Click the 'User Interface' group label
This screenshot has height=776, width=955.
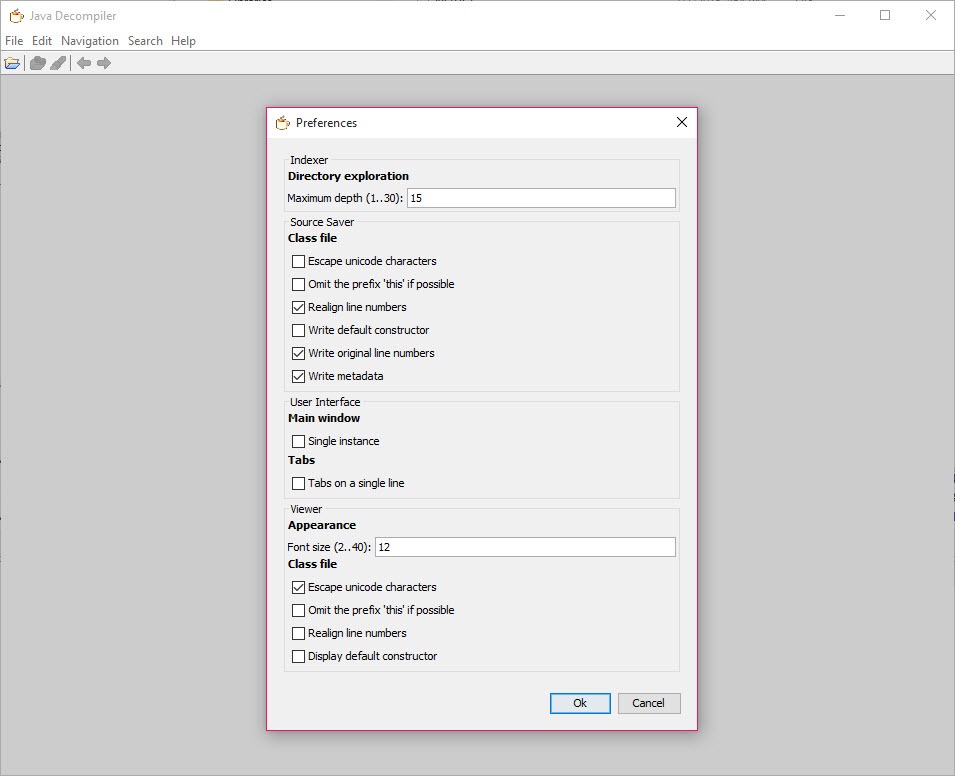click(x=325, y=402)
